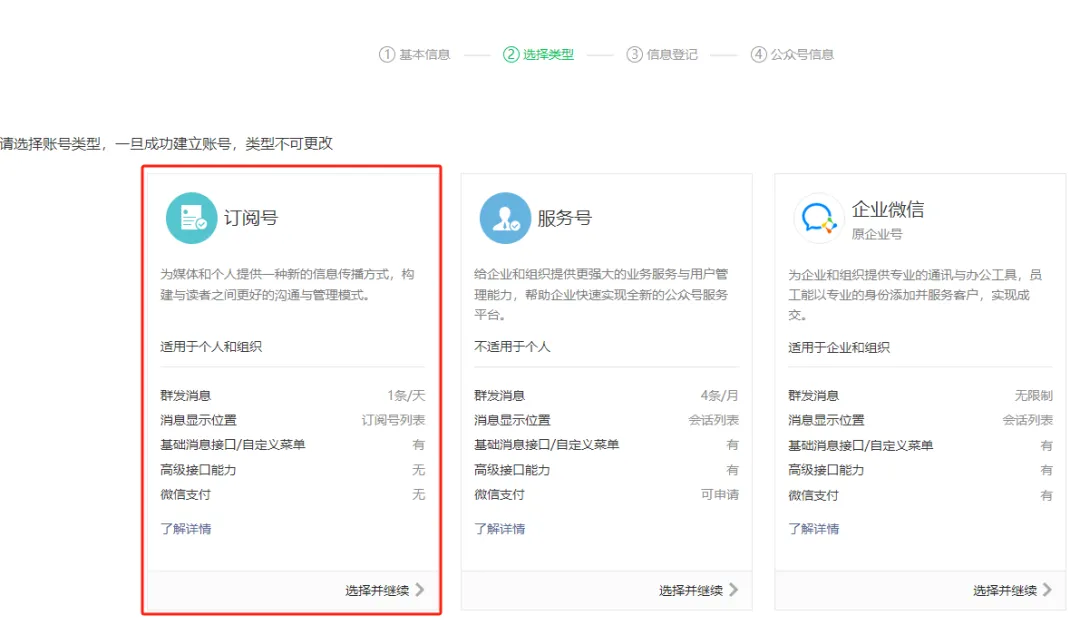Viewport: 1080px width, 625px height.
Task: Click the 订阅号 teal document icon
Action: [x=191, y=218]
